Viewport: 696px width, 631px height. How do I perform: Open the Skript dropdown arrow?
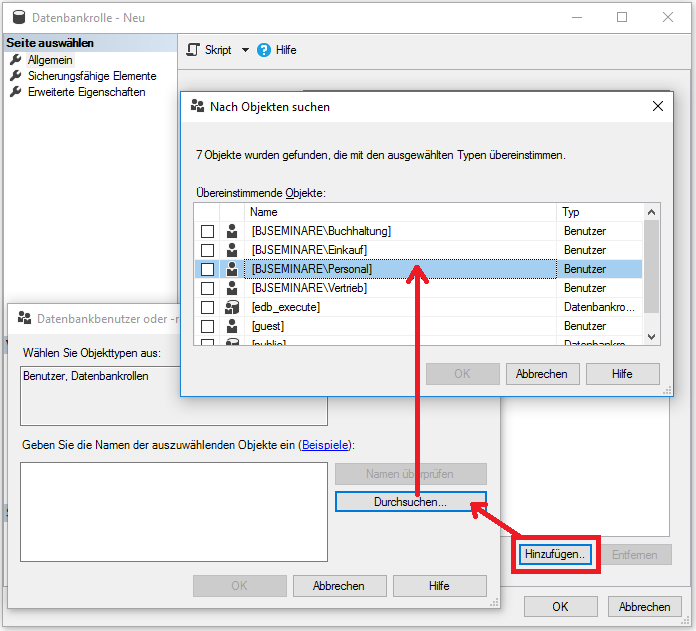(x=245, y=50)
